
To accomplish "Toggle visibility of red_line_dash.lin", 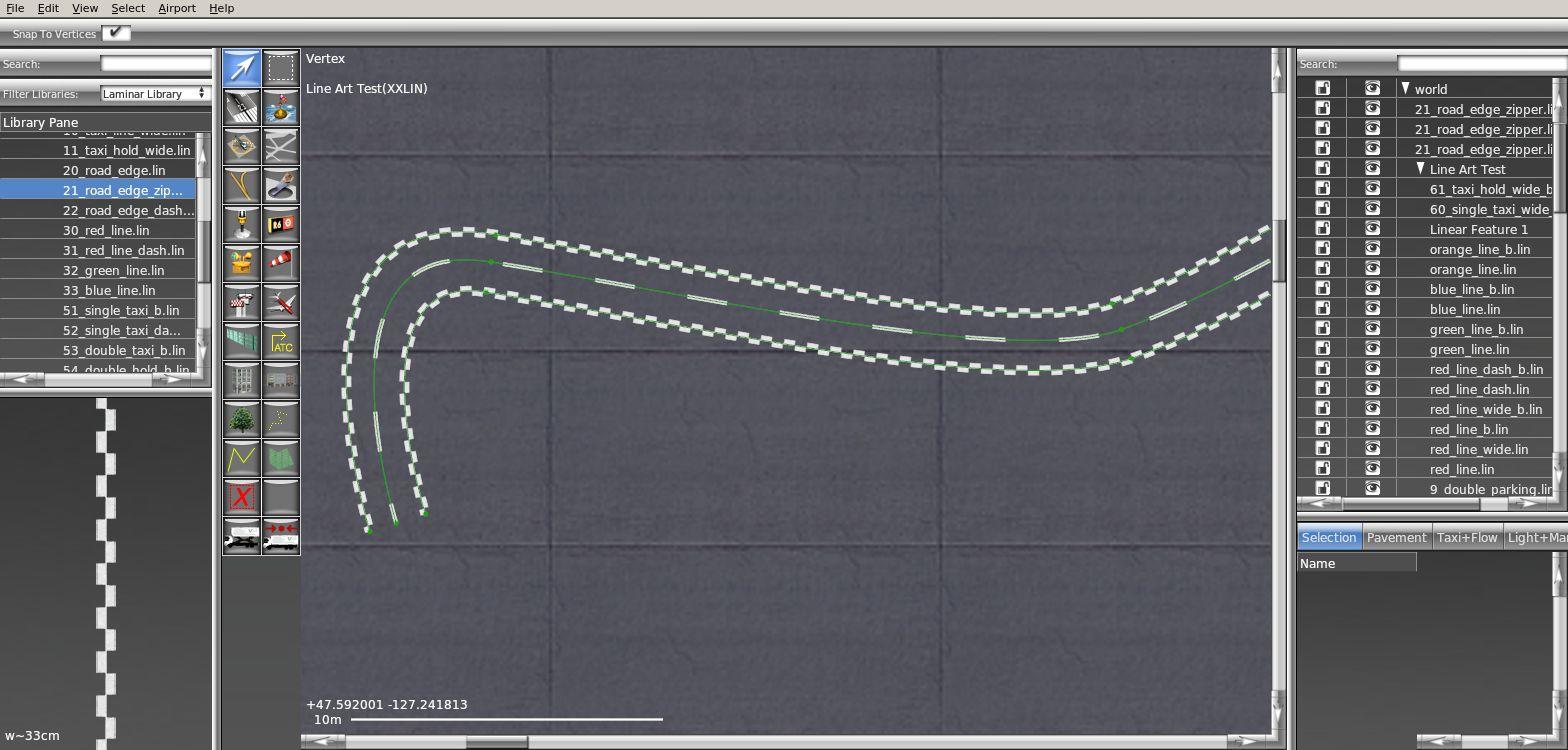I will pos(1372,389).
